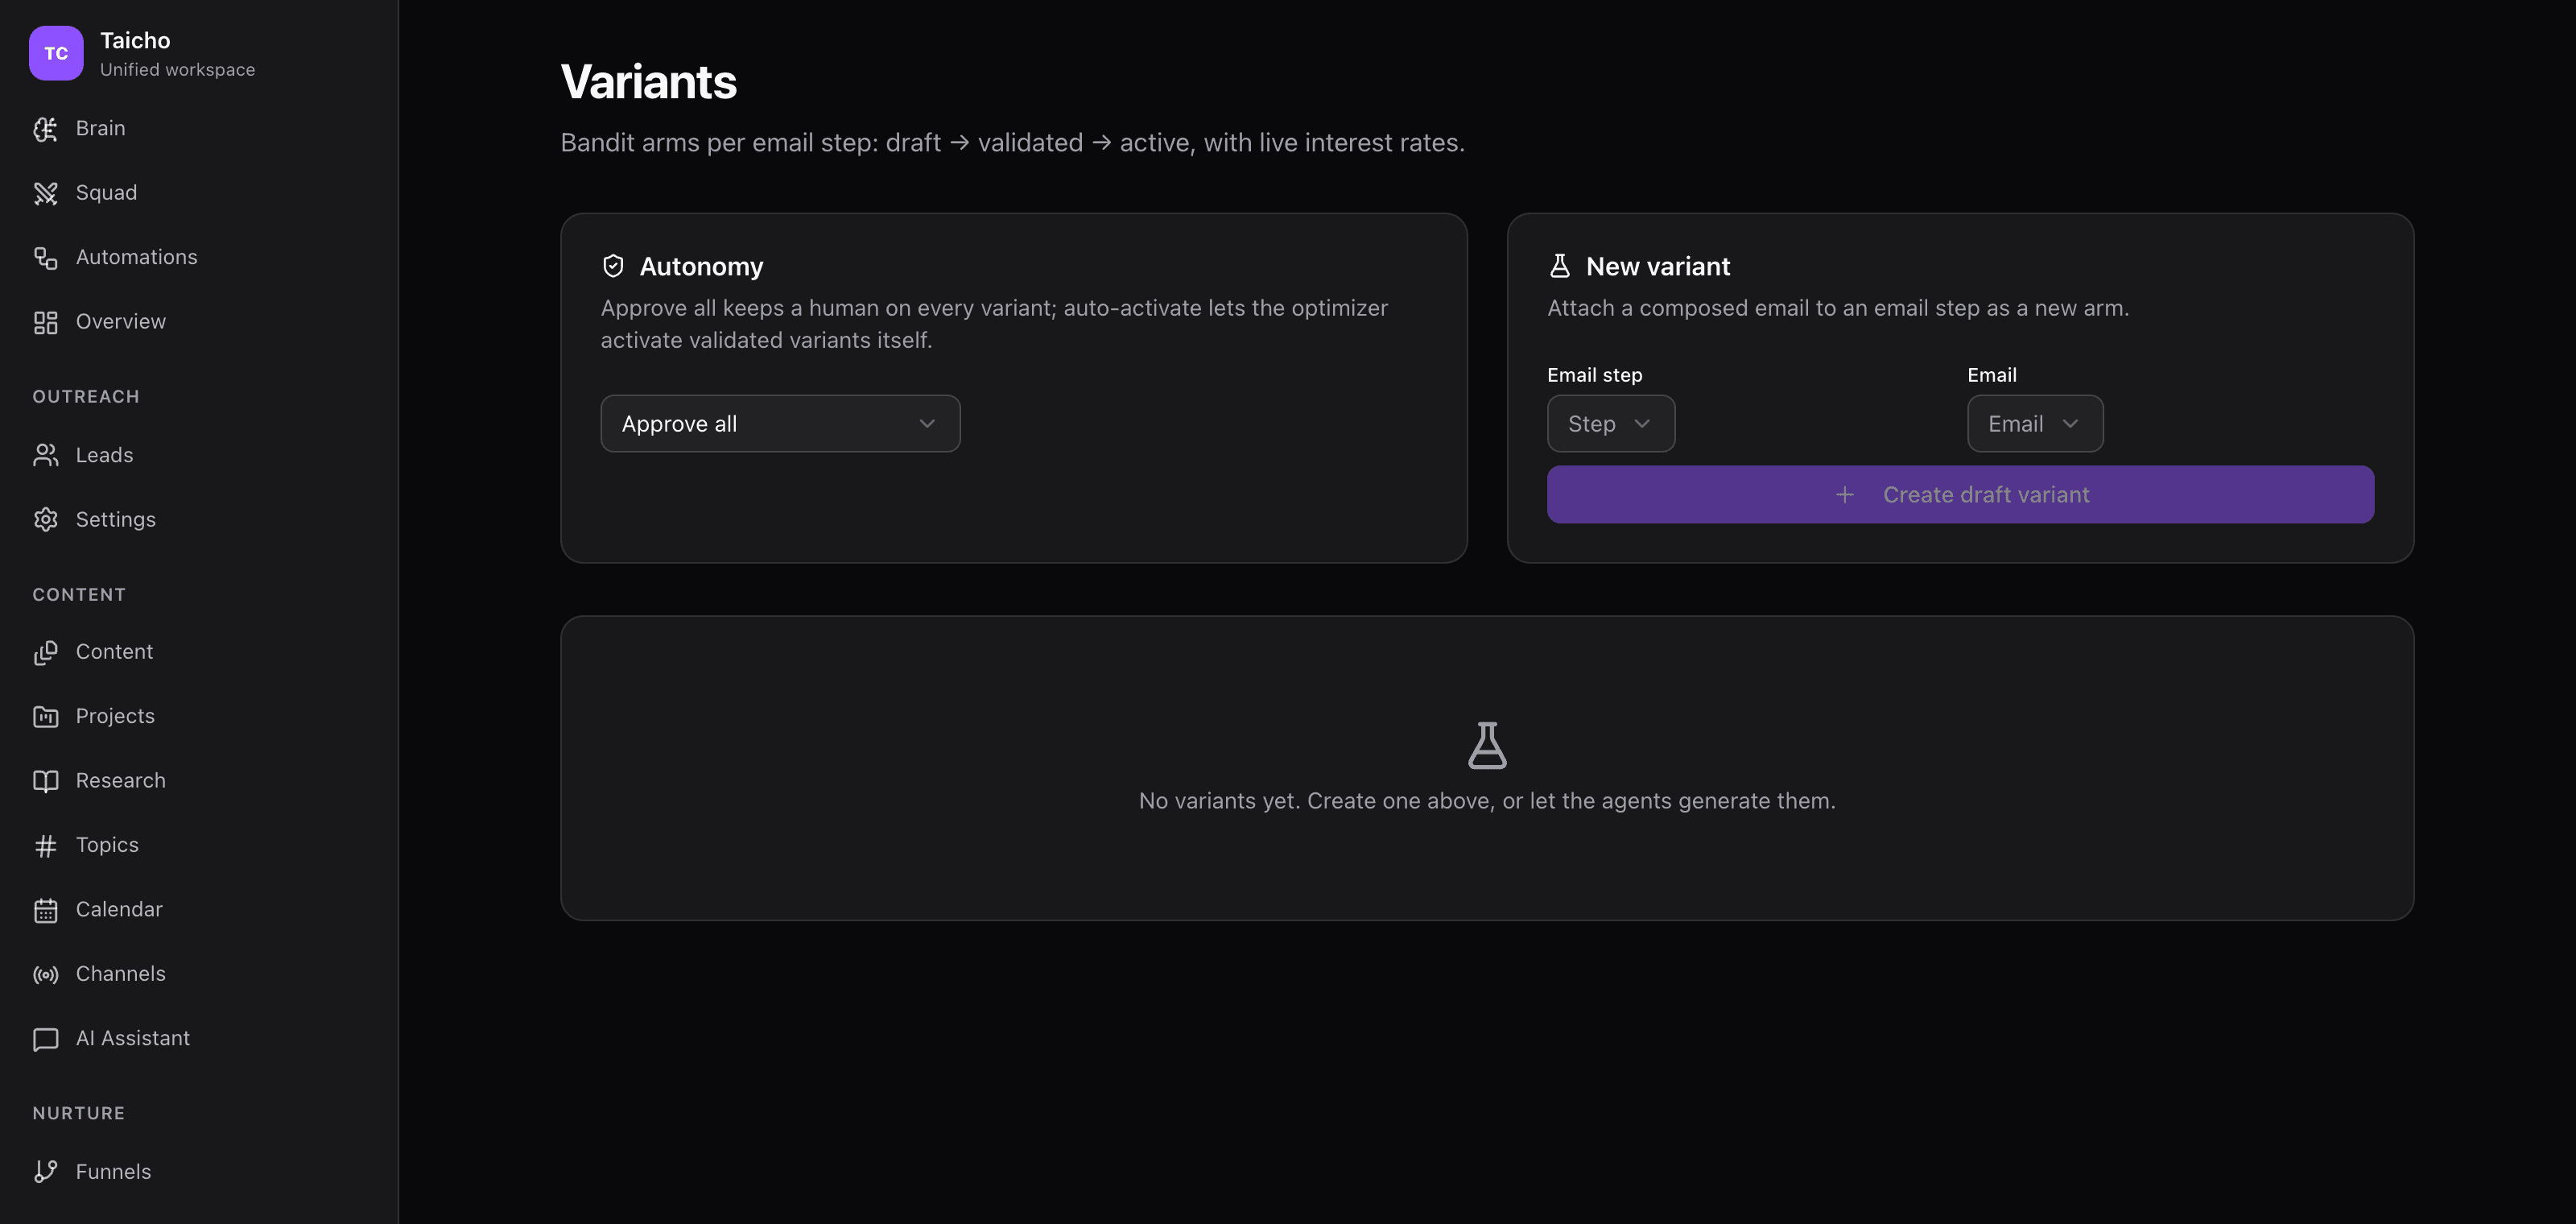Click the OUTREACH section header
Screen dimensions: 2576x1224
click(86, 397)
